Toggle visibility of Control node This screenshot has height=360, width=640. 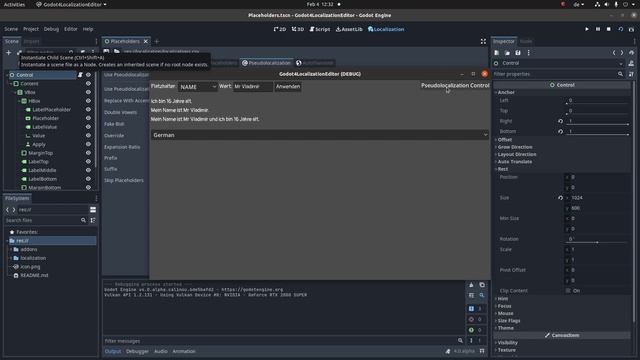[88, 75]
